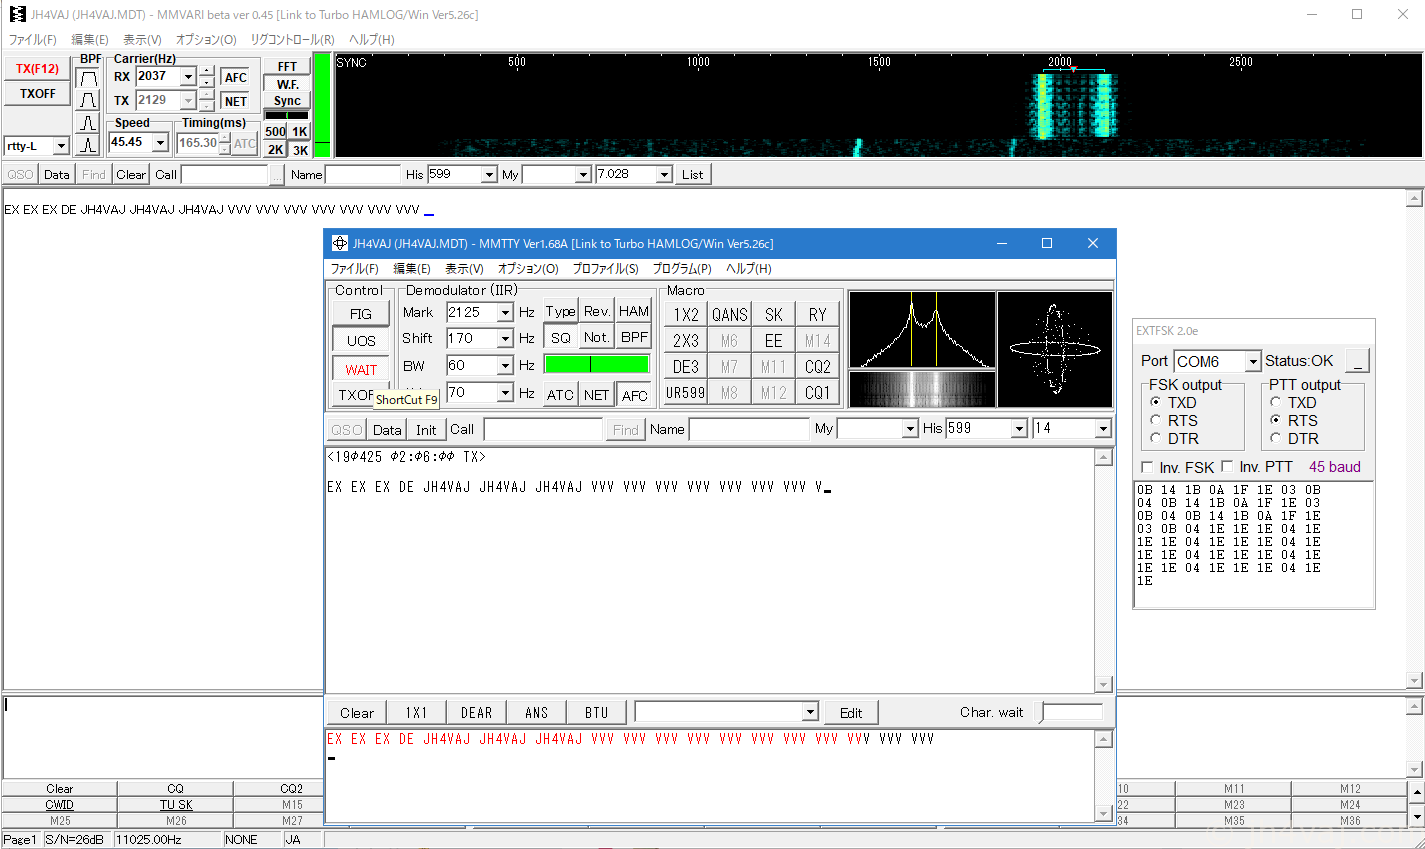Increase RX carrier with the up stepper
Viewport: 1425px width, 849px height.
pyautogui.click(x=207, y=72)
